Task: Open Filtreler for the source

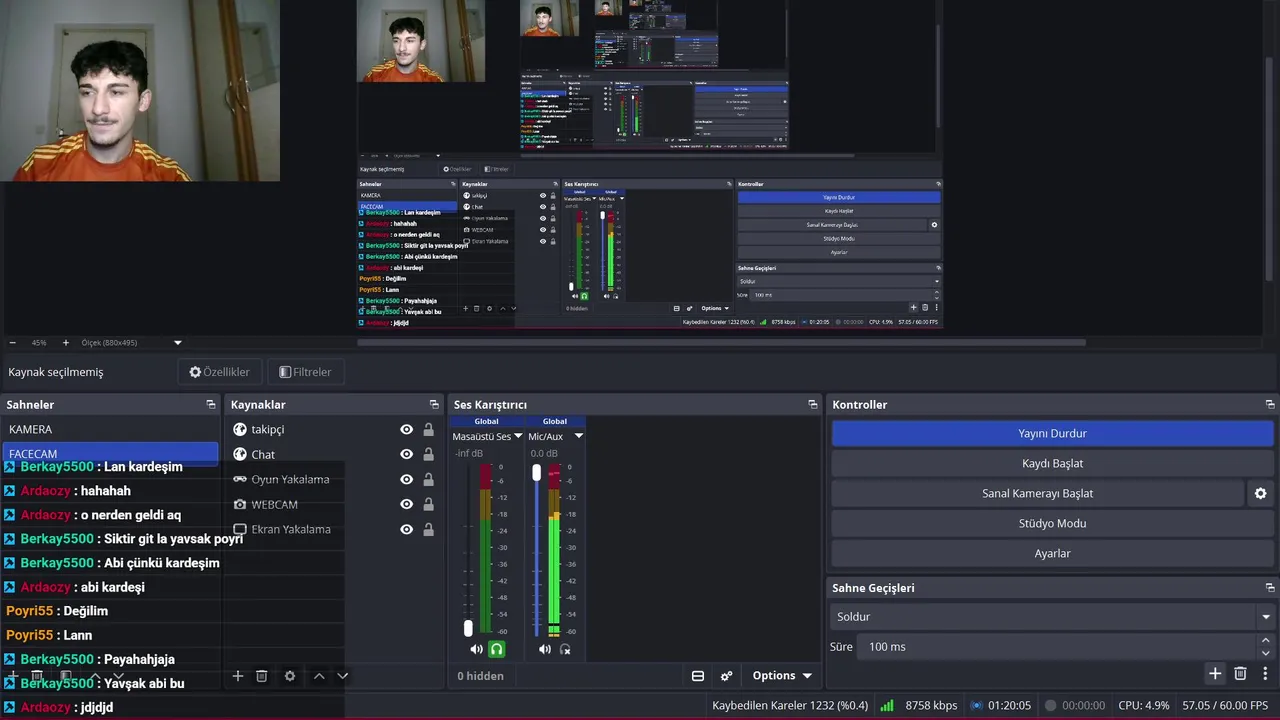Action: (x=305, y=372)
